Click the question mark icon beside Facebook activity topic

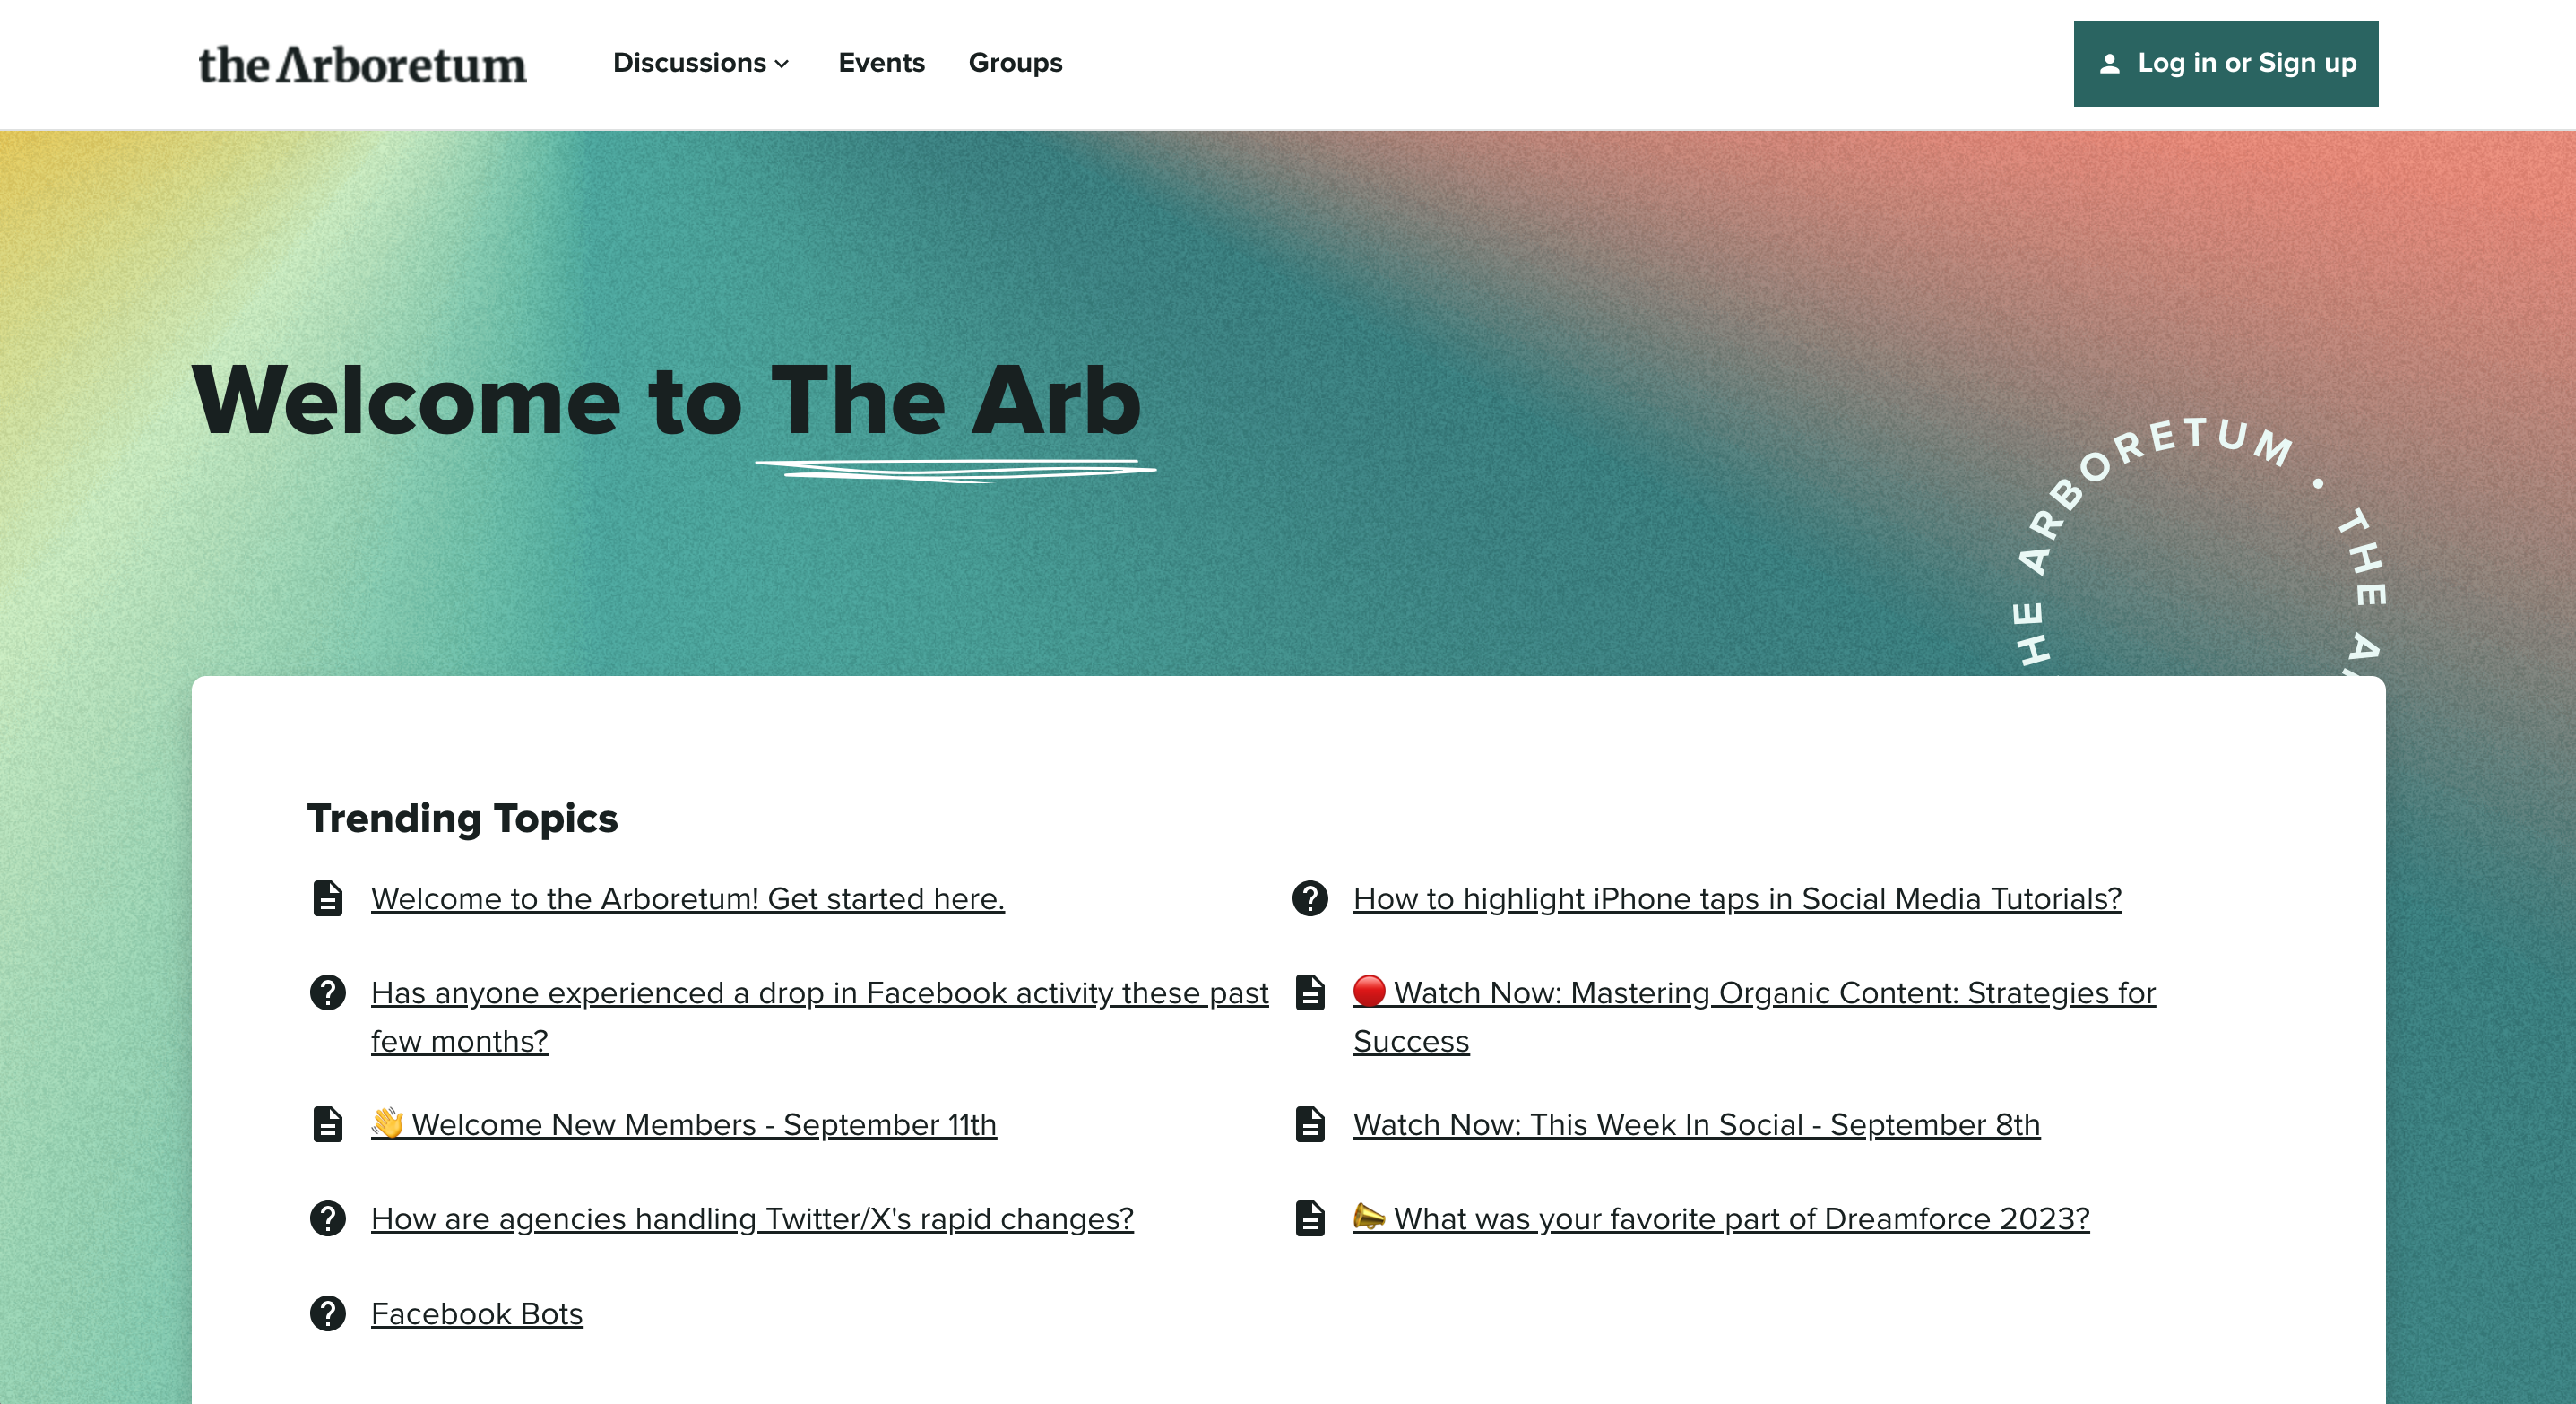[327, 992]
